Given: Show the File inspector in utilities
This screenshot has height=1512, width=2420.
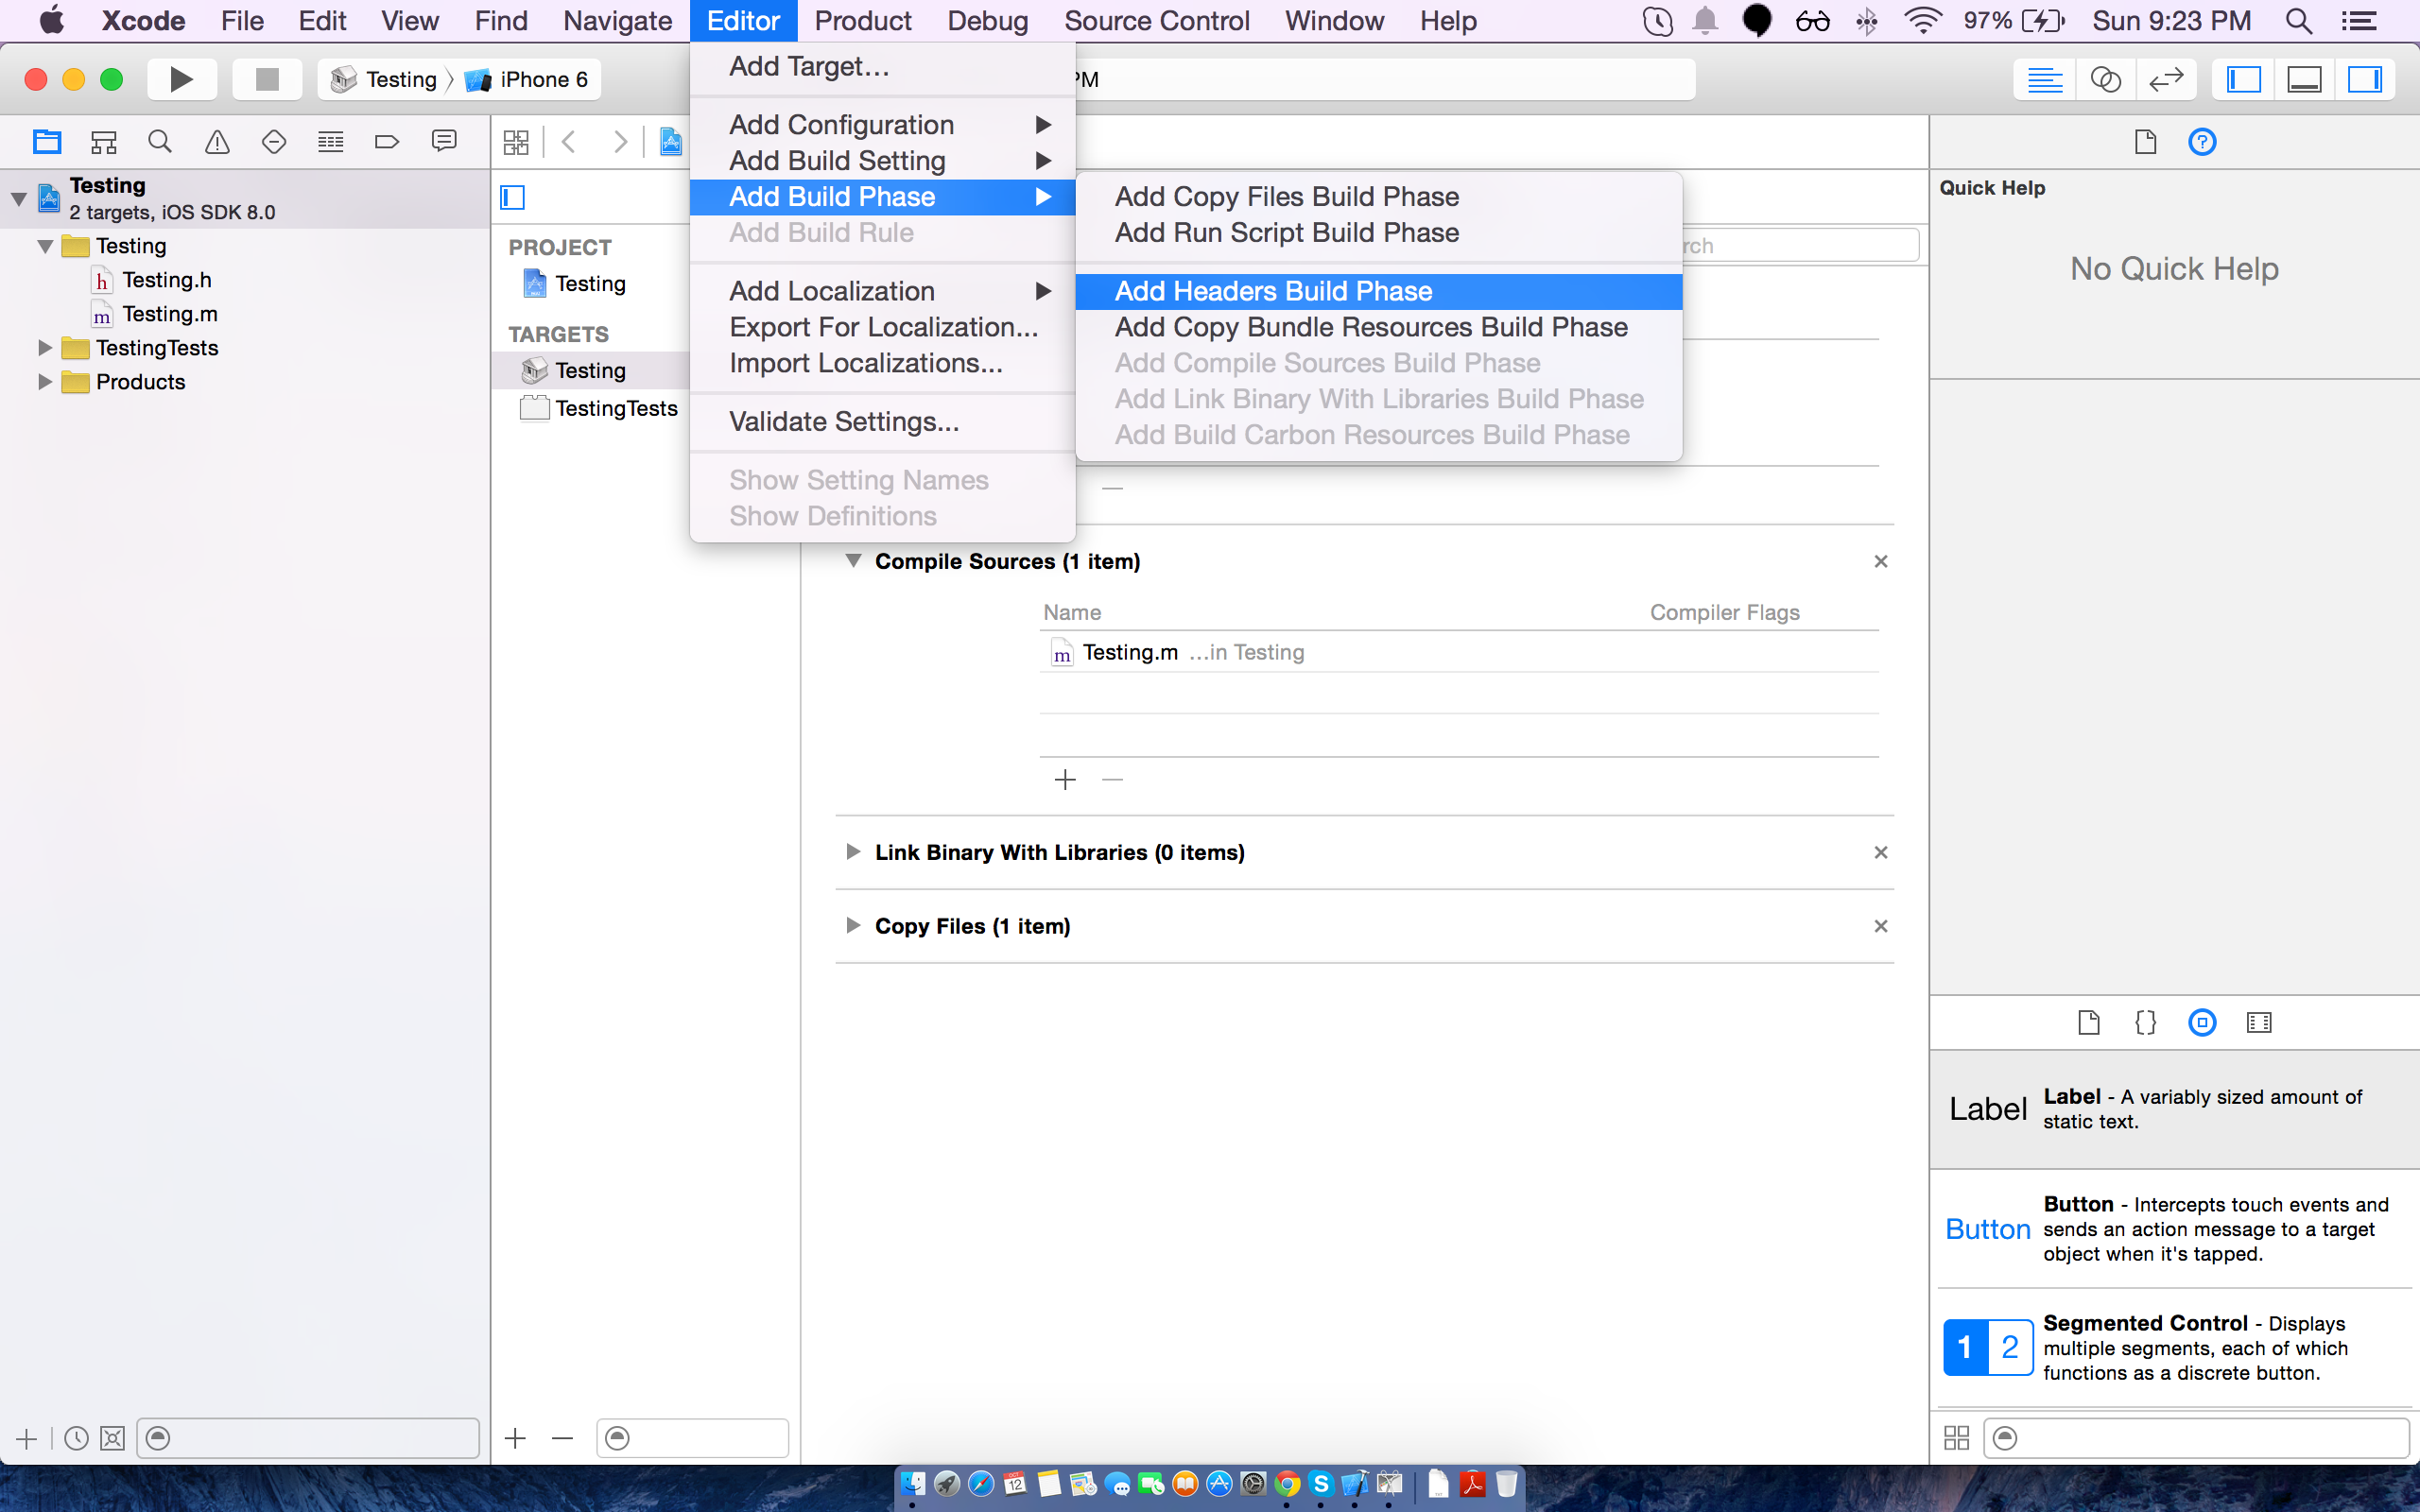Looking at the screenshot, I should point(2145,142).
